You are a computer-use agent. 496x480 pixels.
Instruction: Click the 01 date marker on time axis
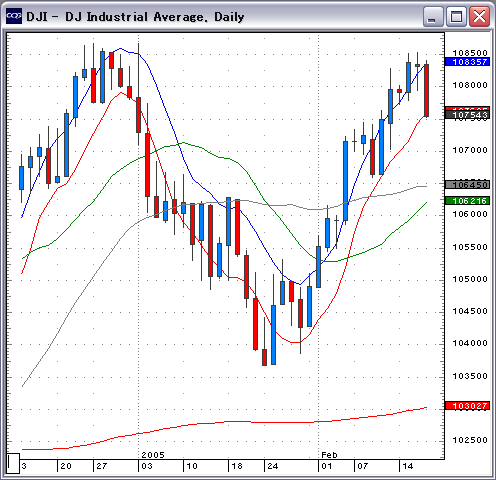coord(327,466)
